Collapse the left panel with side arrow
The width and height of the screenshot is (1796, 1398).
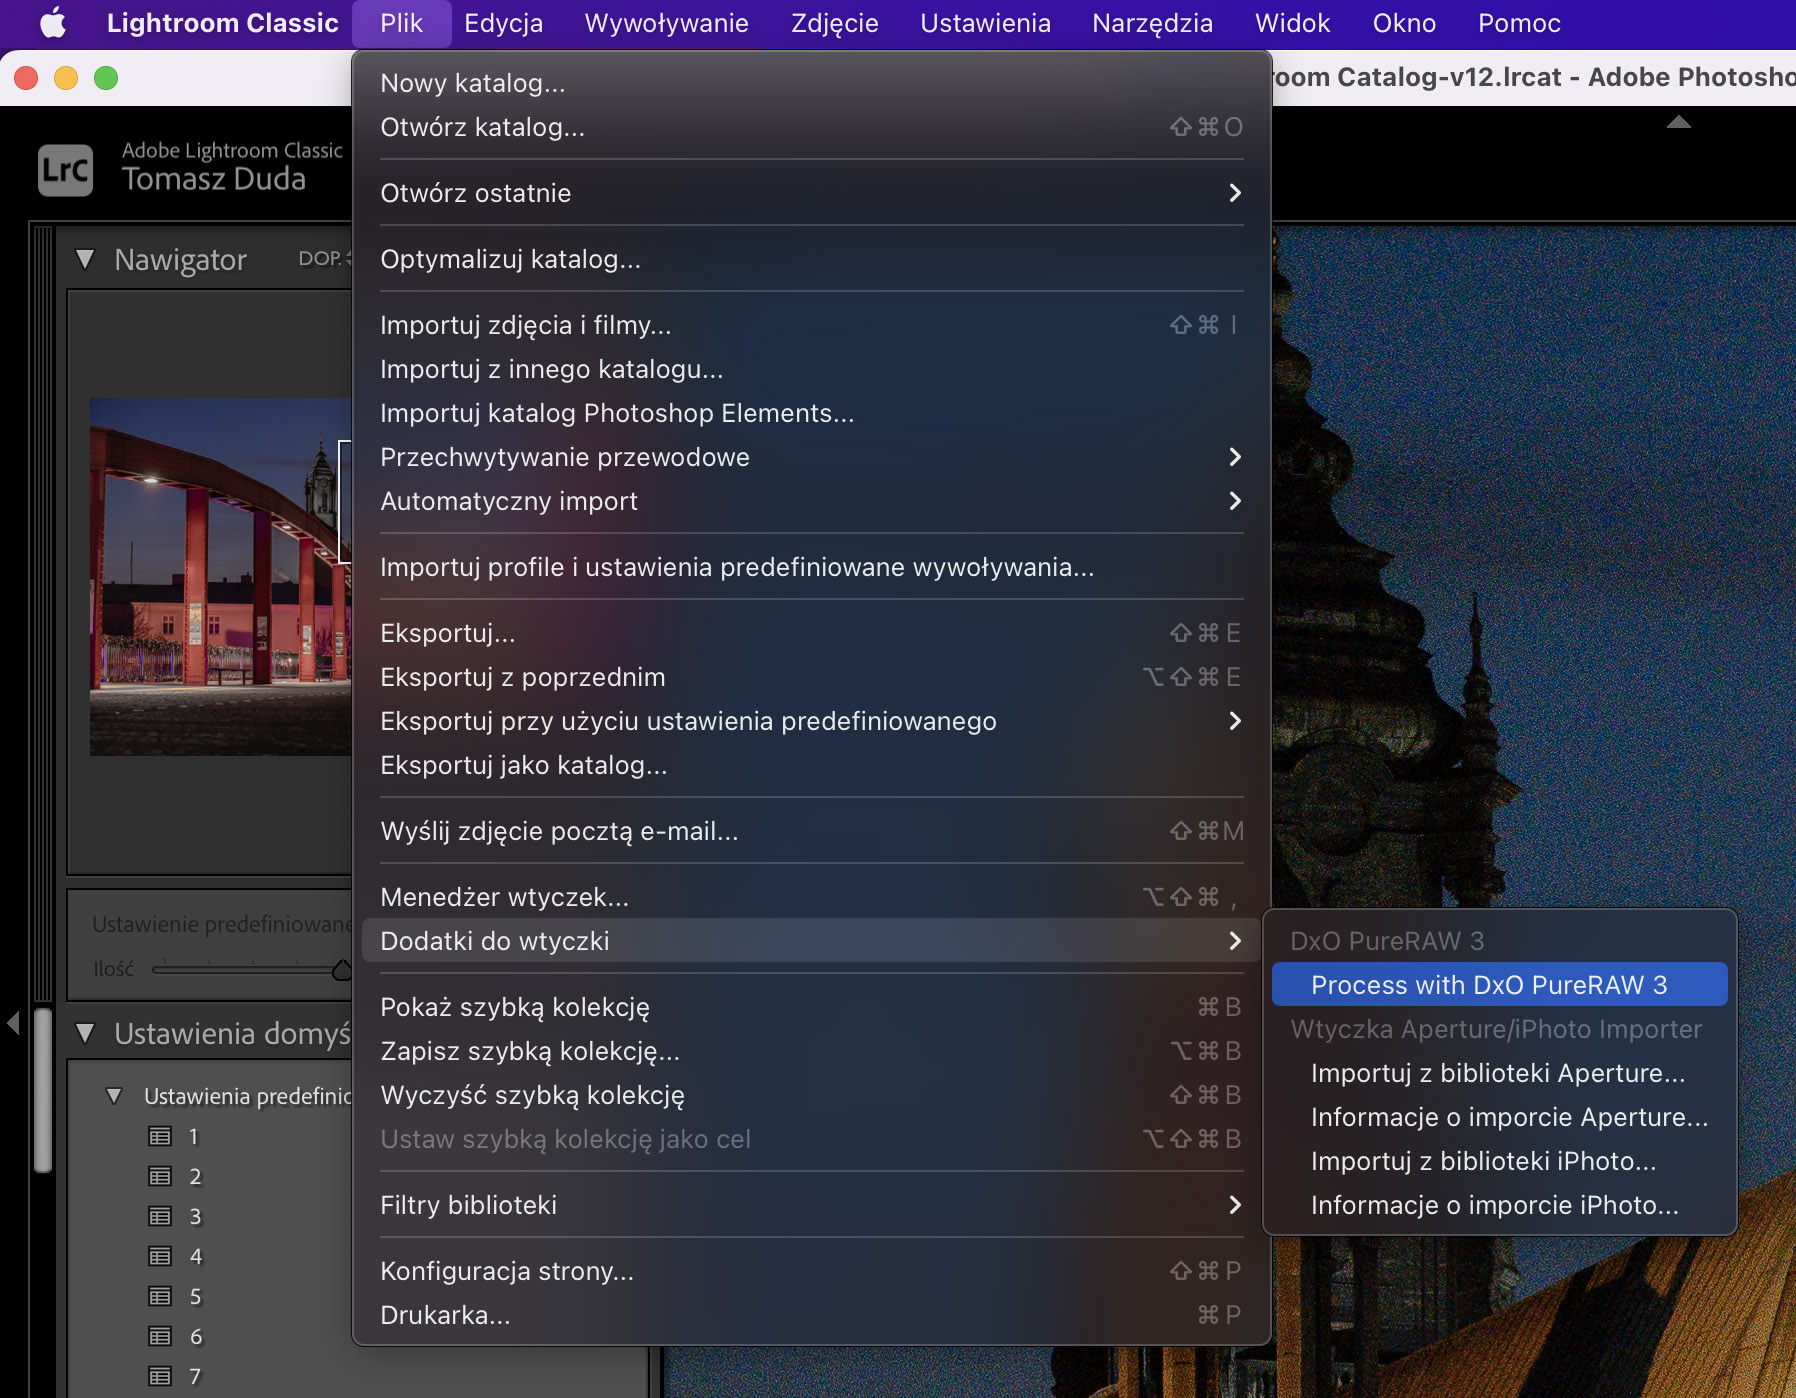point(13,1023)
